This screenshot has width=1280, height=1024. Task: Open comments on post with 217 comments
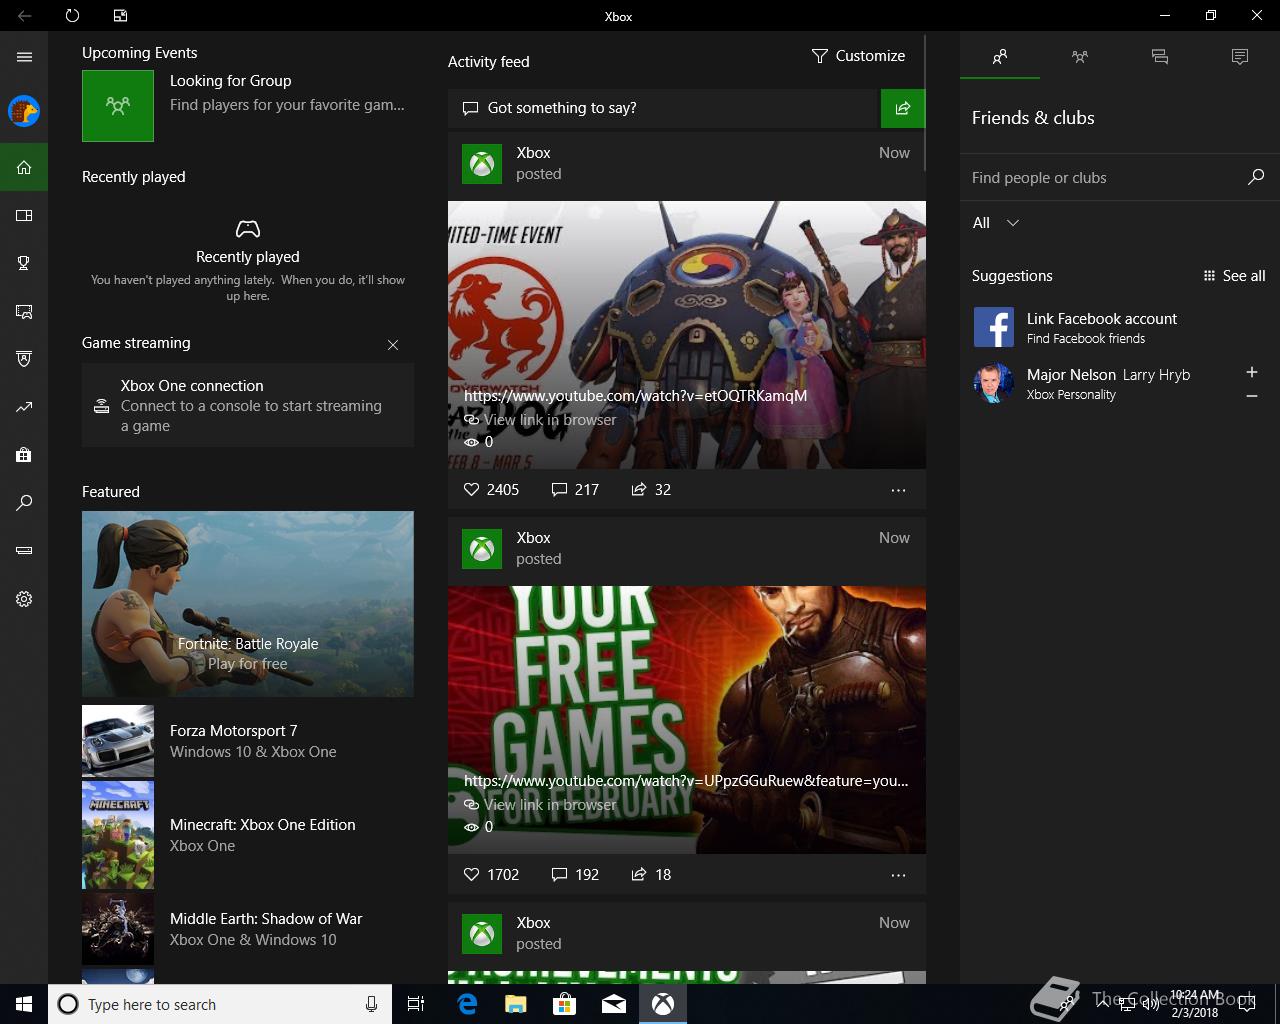(575, 490)
